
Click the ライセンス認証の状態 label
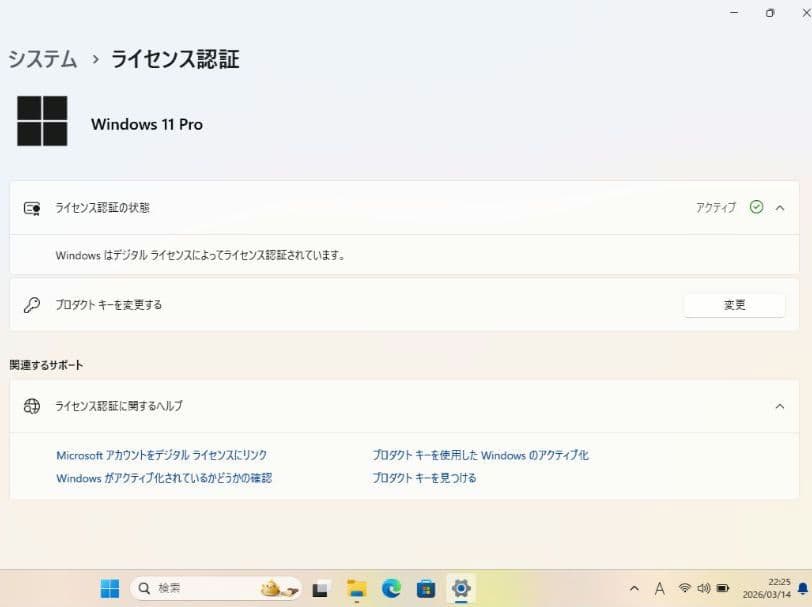pos(103,208)
